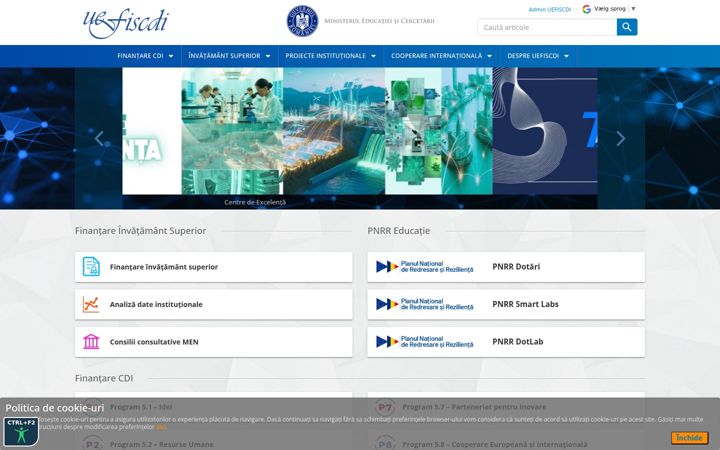Click the chart icon for Analiză date instituționale
Image resolution: width=720 pixels, height=450 pixels.
click(91, 304)
